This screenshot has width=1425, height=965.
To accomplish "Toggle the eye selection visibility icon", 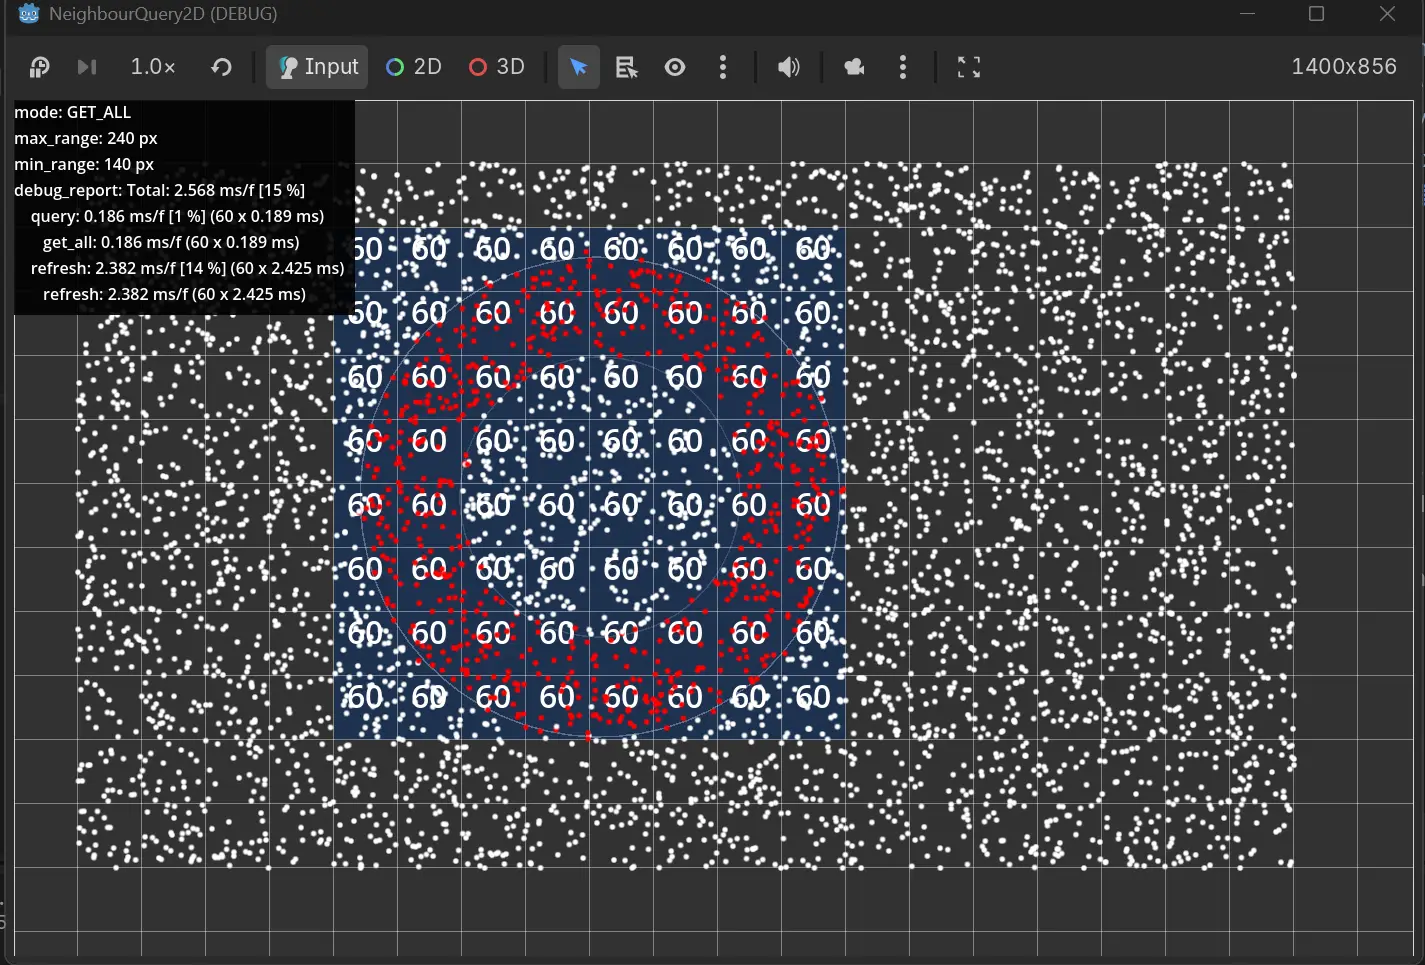I will [675, 67].
